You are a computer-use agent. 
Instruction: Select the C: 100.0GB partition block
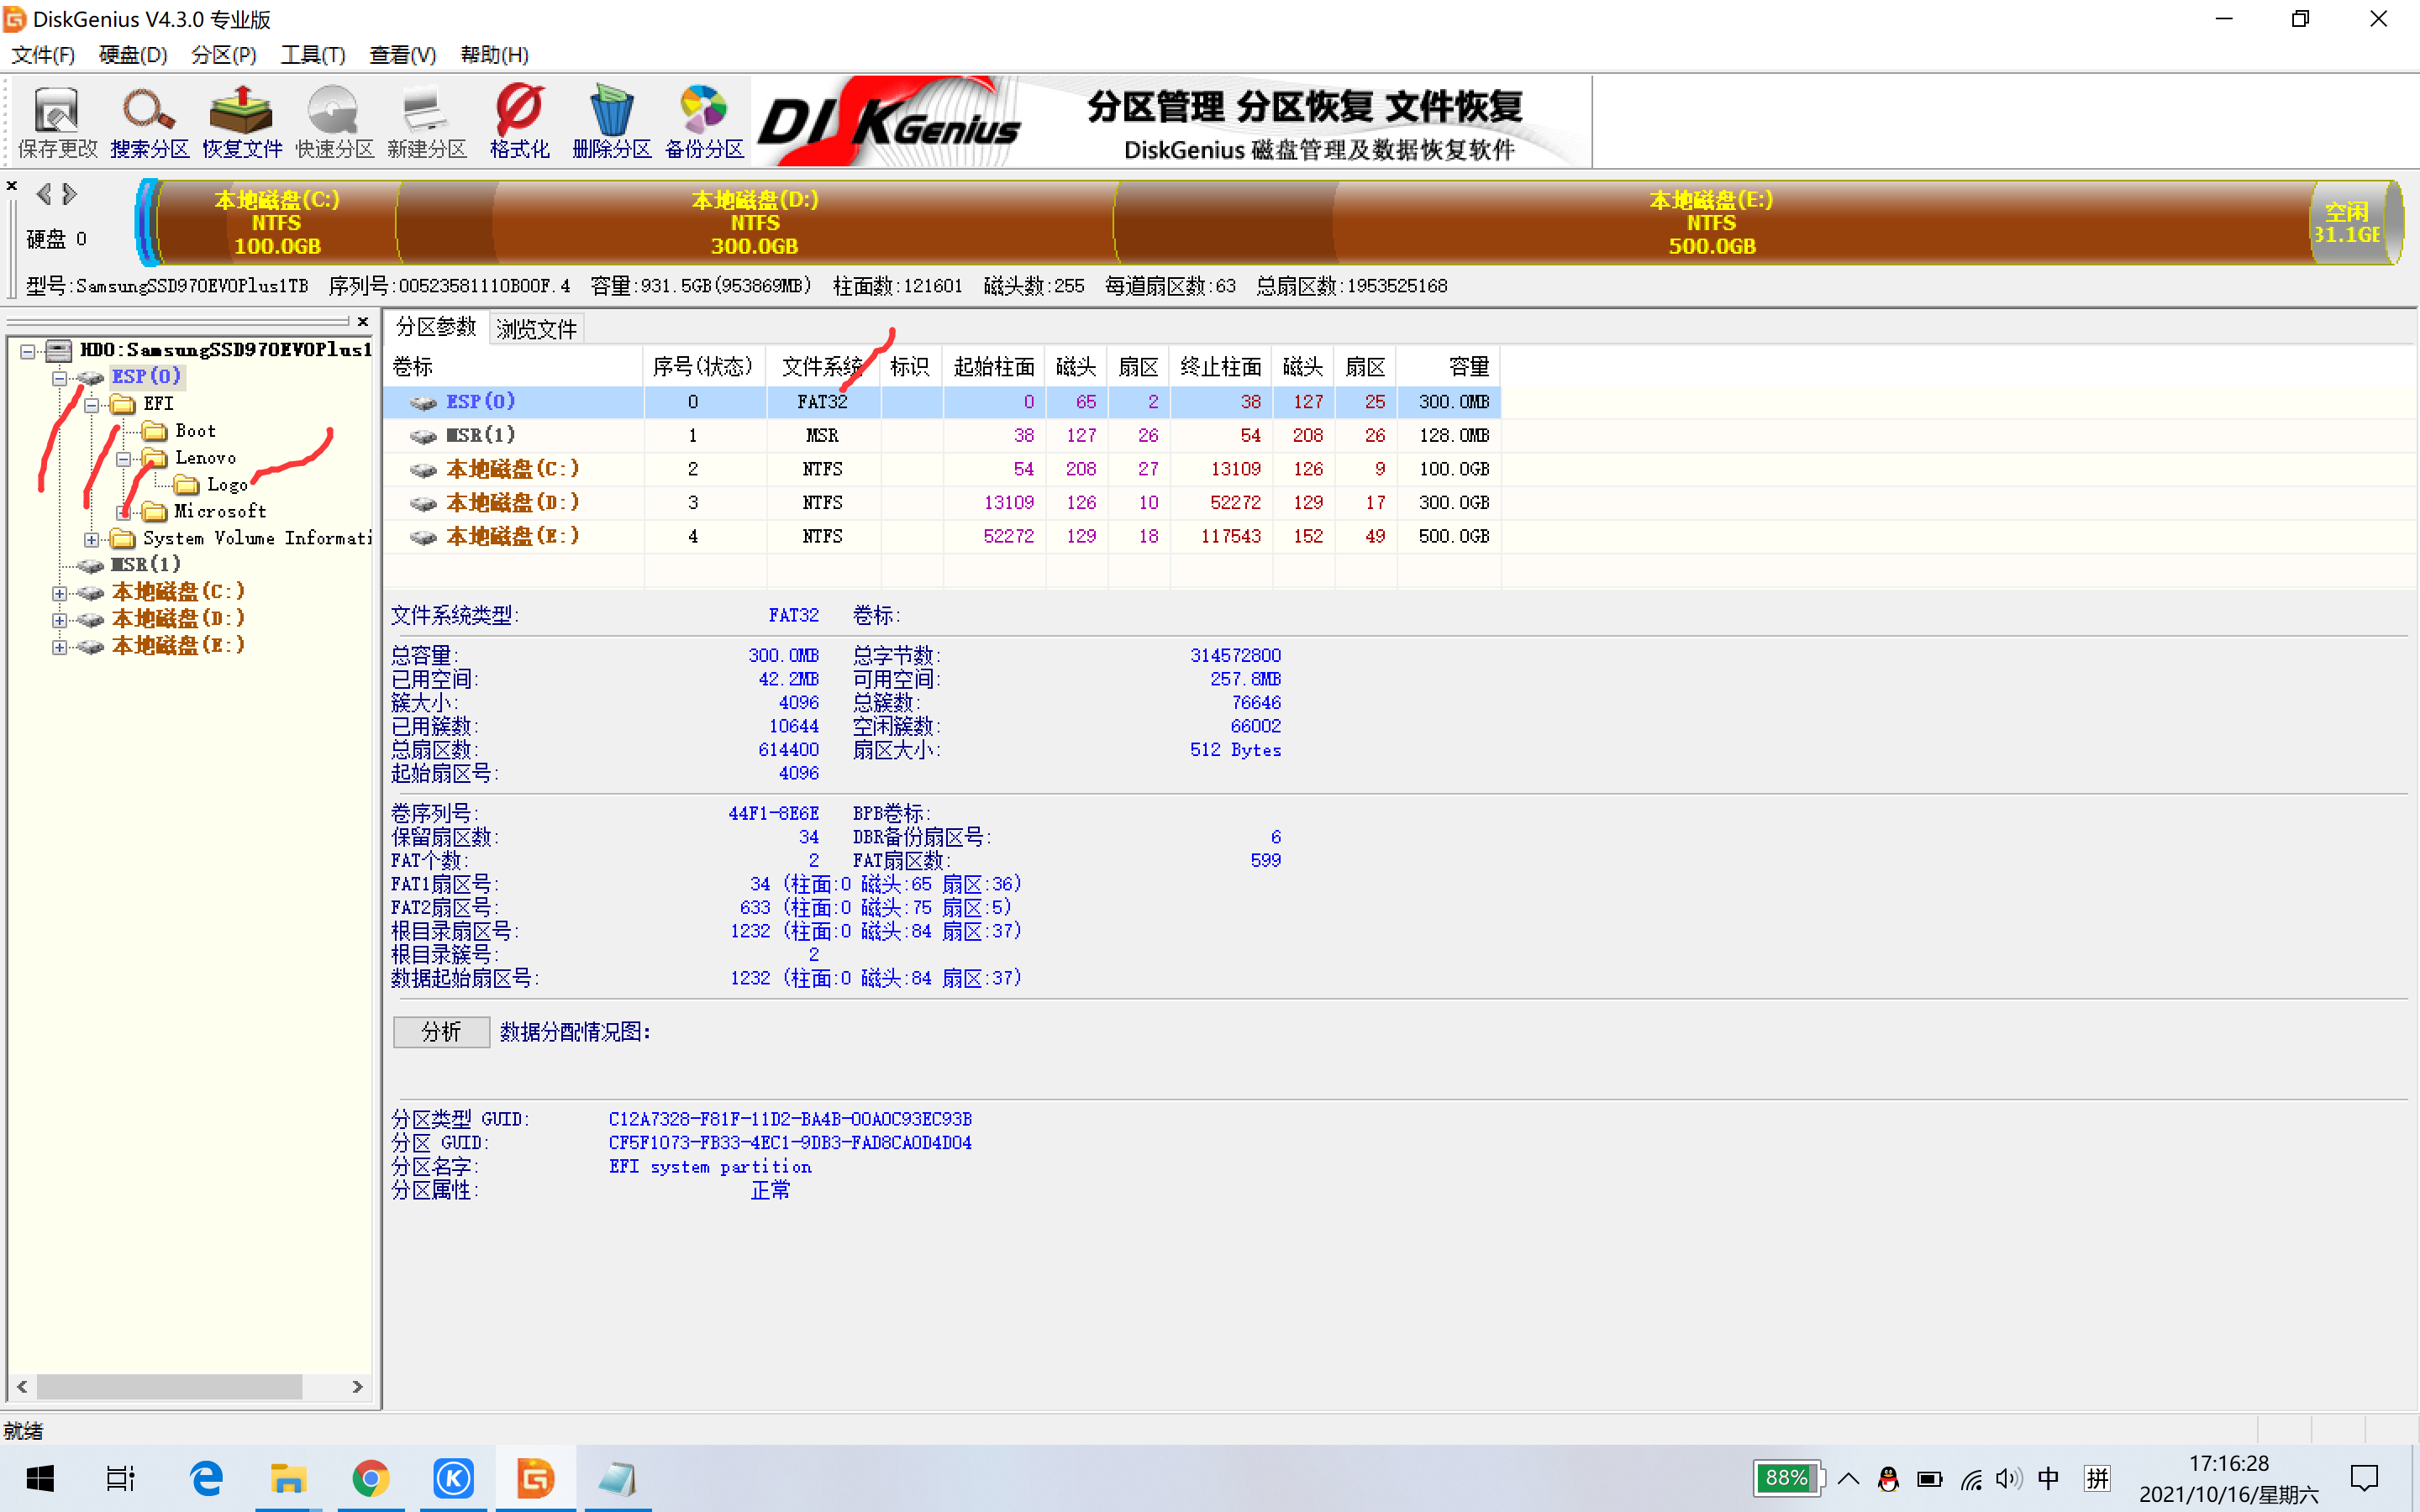277,222
